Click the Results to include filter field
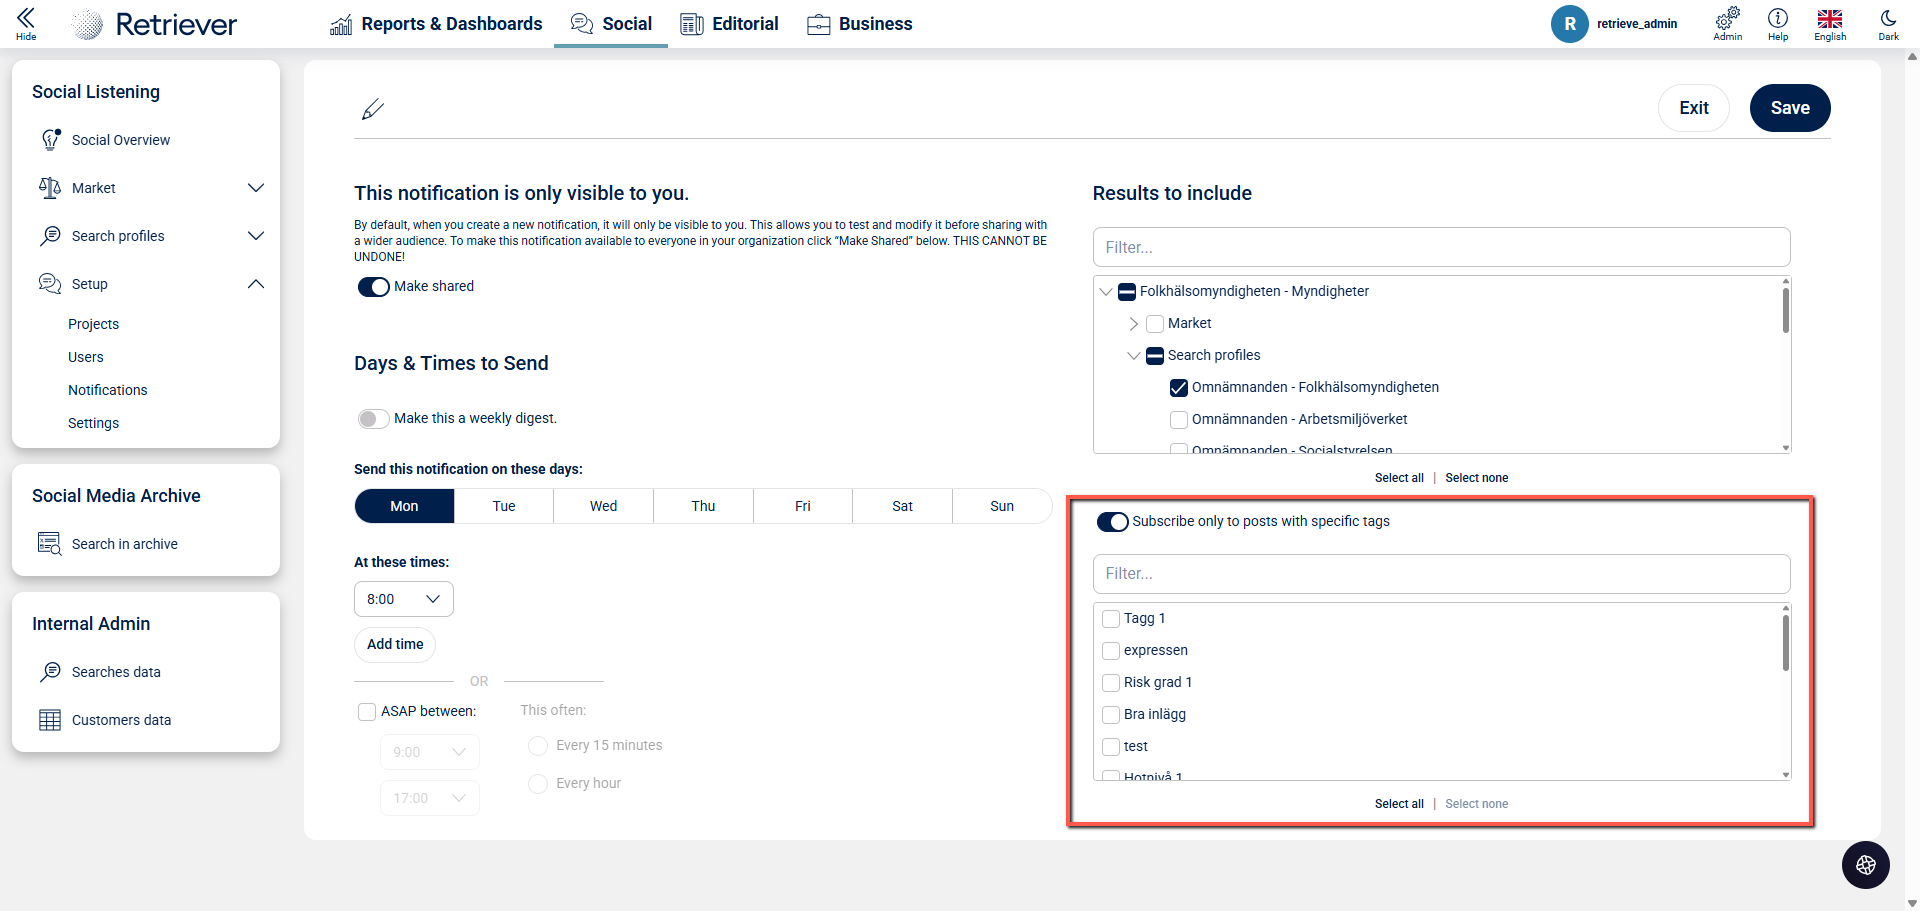1920x911 pixels. tap(1441, 248)
